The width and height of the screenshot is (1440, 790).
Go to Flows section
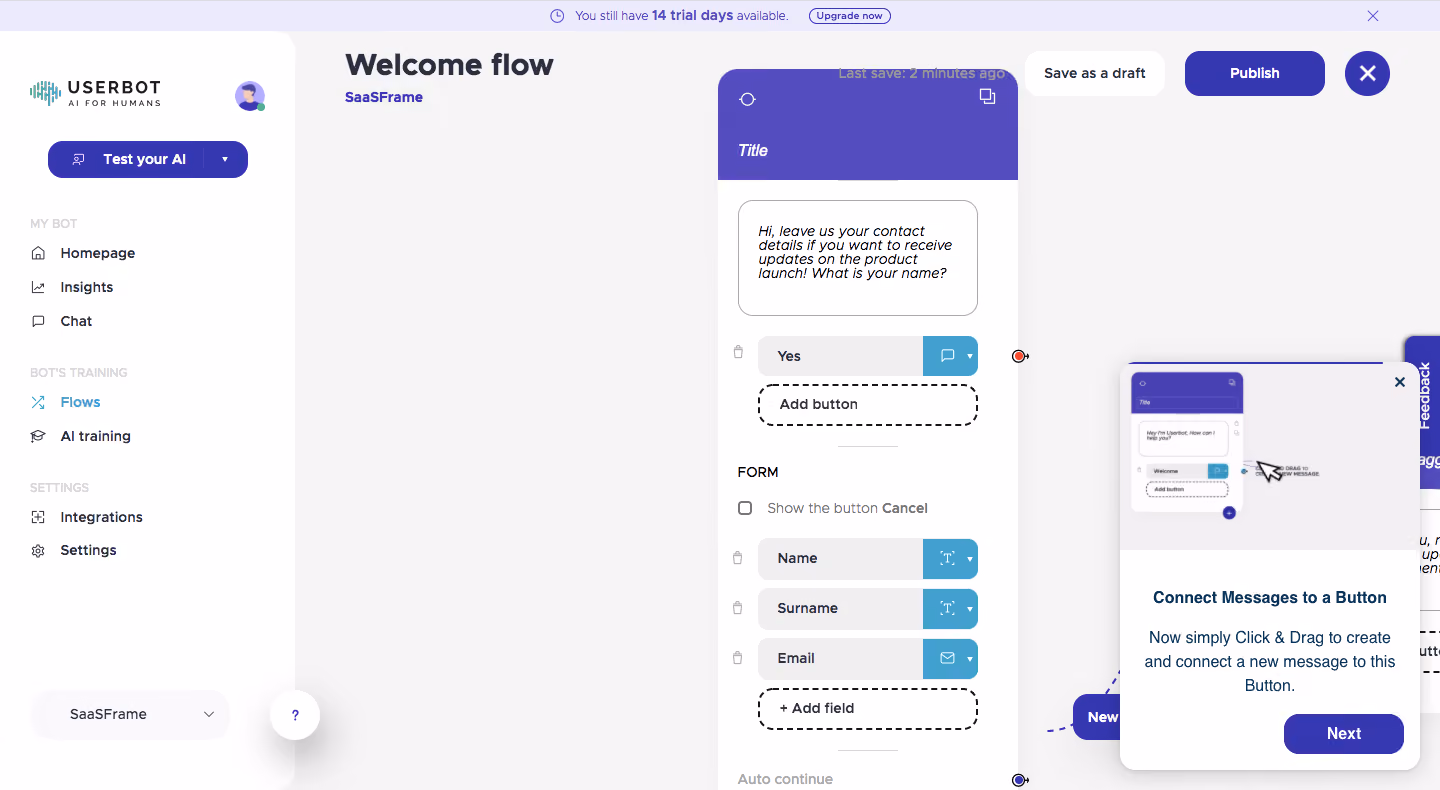click(80, 402)
